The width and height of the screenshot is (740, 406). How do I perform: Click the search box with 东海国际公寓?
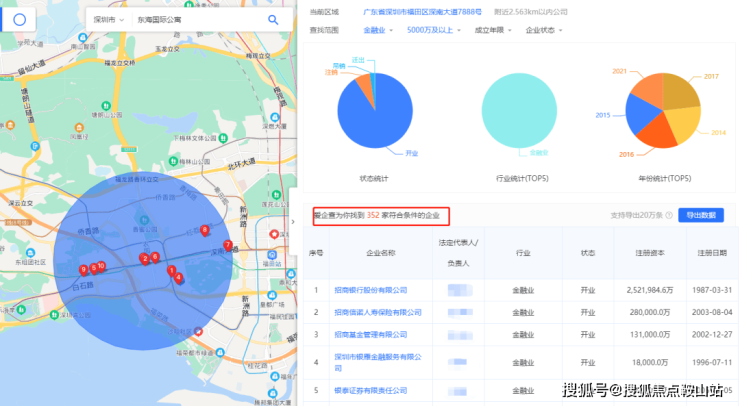(190, 19)
